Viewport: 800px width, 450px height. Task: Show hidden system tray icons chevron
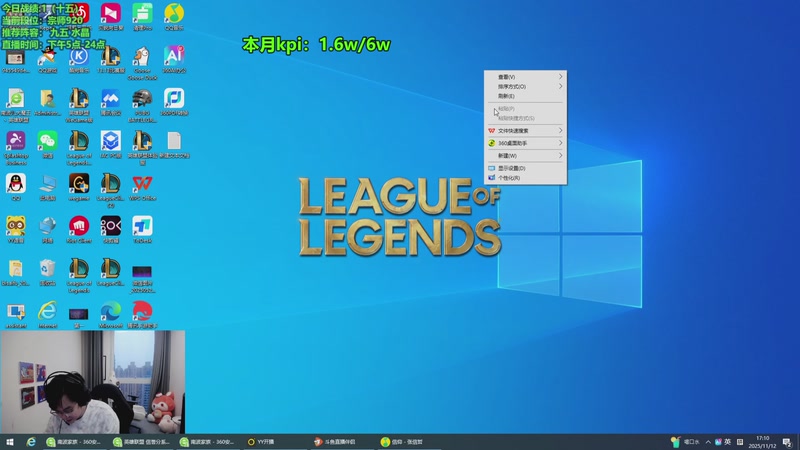point(708,442)
